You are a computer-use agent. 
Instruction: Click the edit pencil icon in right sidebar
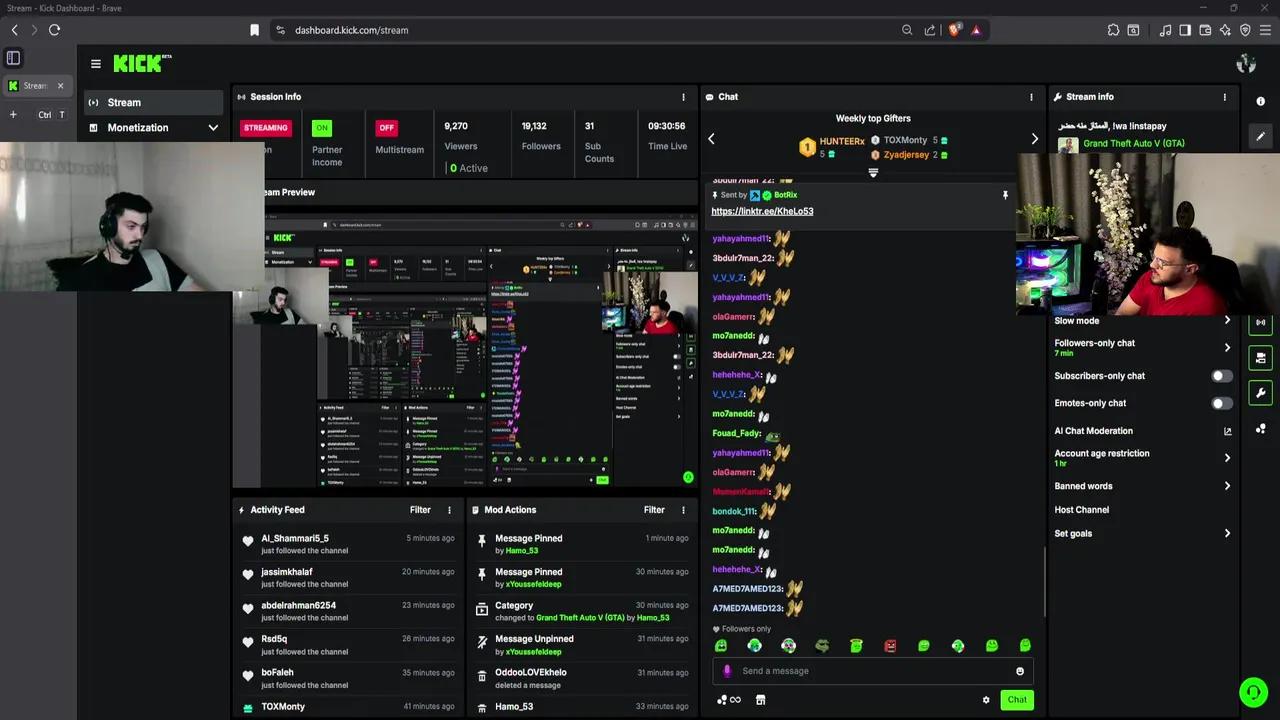tap(1260, 137)
